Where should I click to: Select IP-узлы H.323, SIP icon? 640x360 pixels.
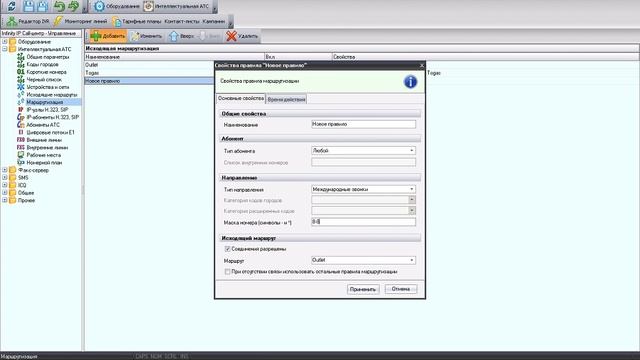coord(21,110)
